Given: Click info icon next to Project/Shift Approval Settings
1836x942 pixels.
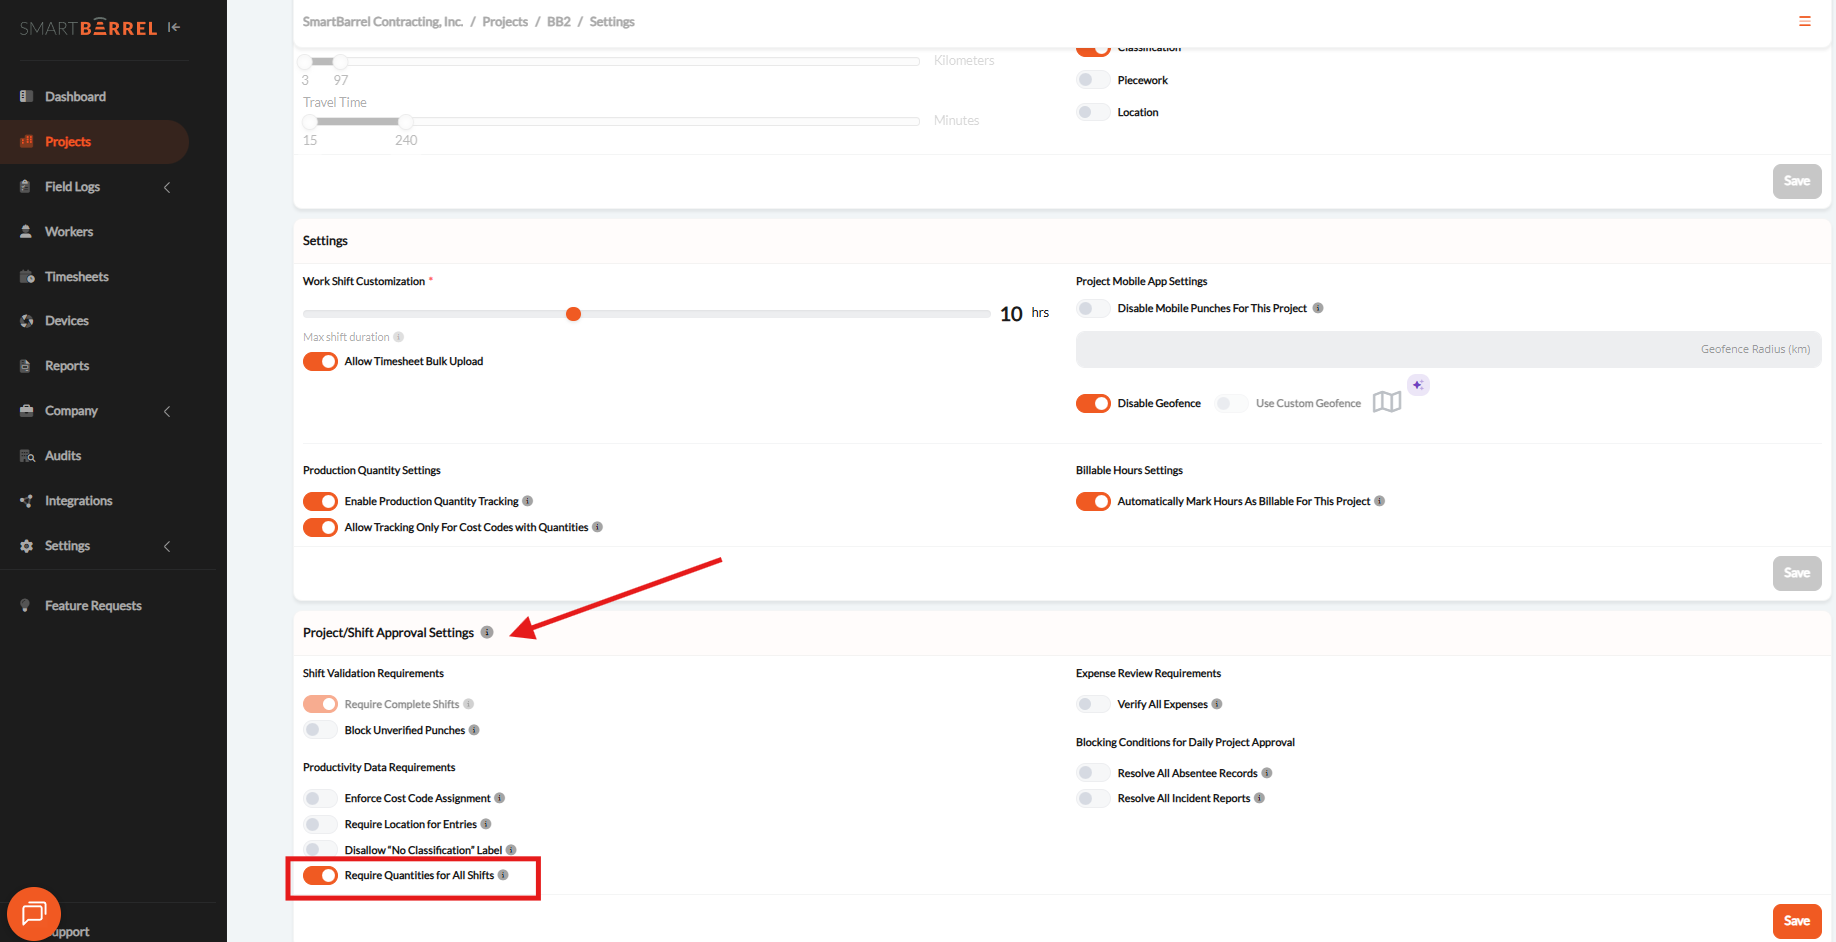Looking at the screenshot, I should click(487, 632).
